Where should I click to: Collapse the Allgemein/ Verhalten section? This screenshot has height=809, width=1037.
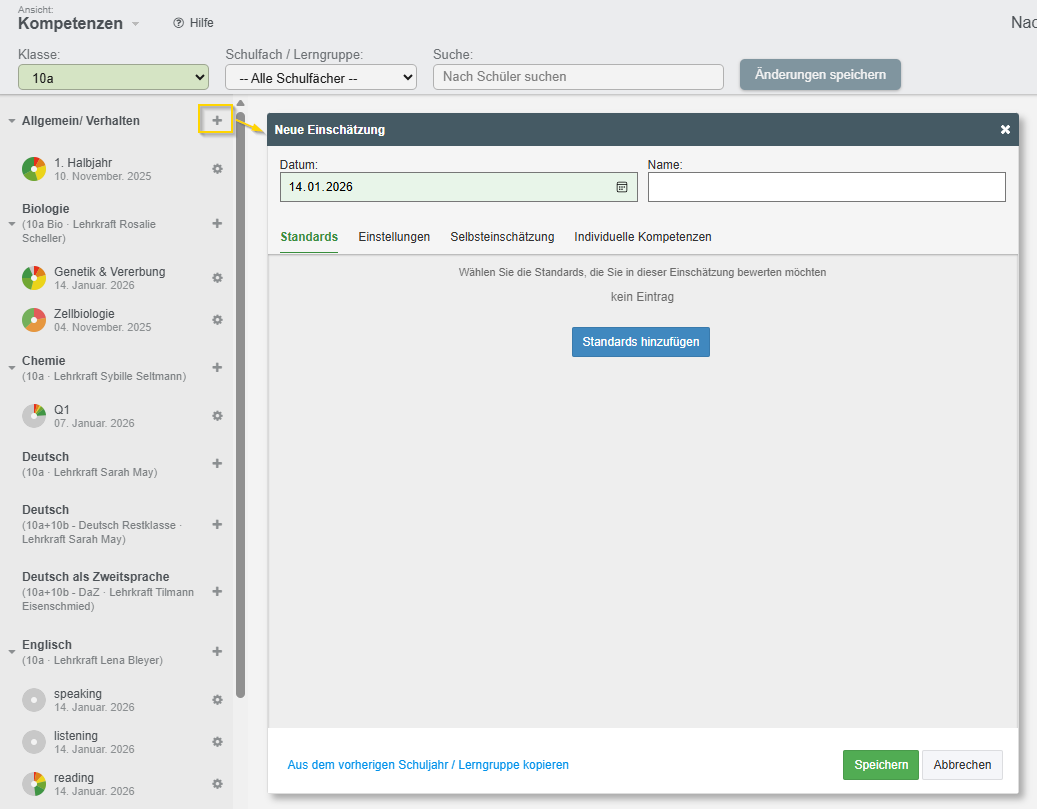(12, 121)
